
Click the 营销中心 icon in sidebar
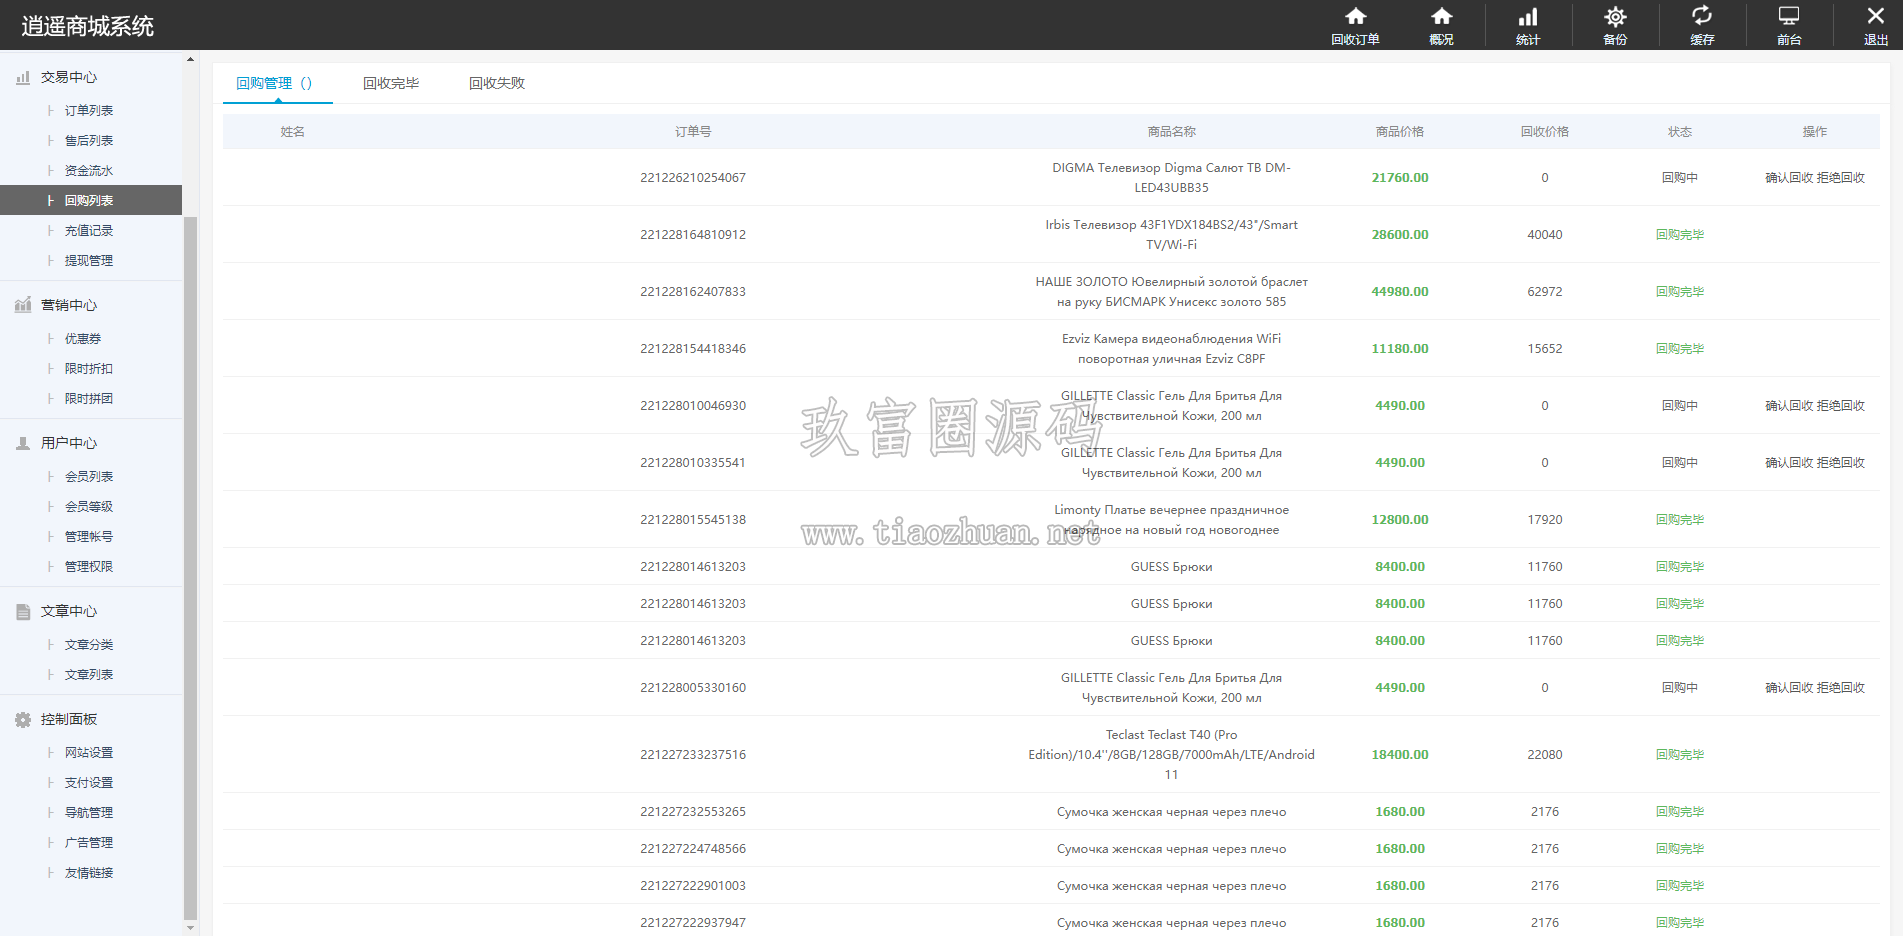point(23,305)
